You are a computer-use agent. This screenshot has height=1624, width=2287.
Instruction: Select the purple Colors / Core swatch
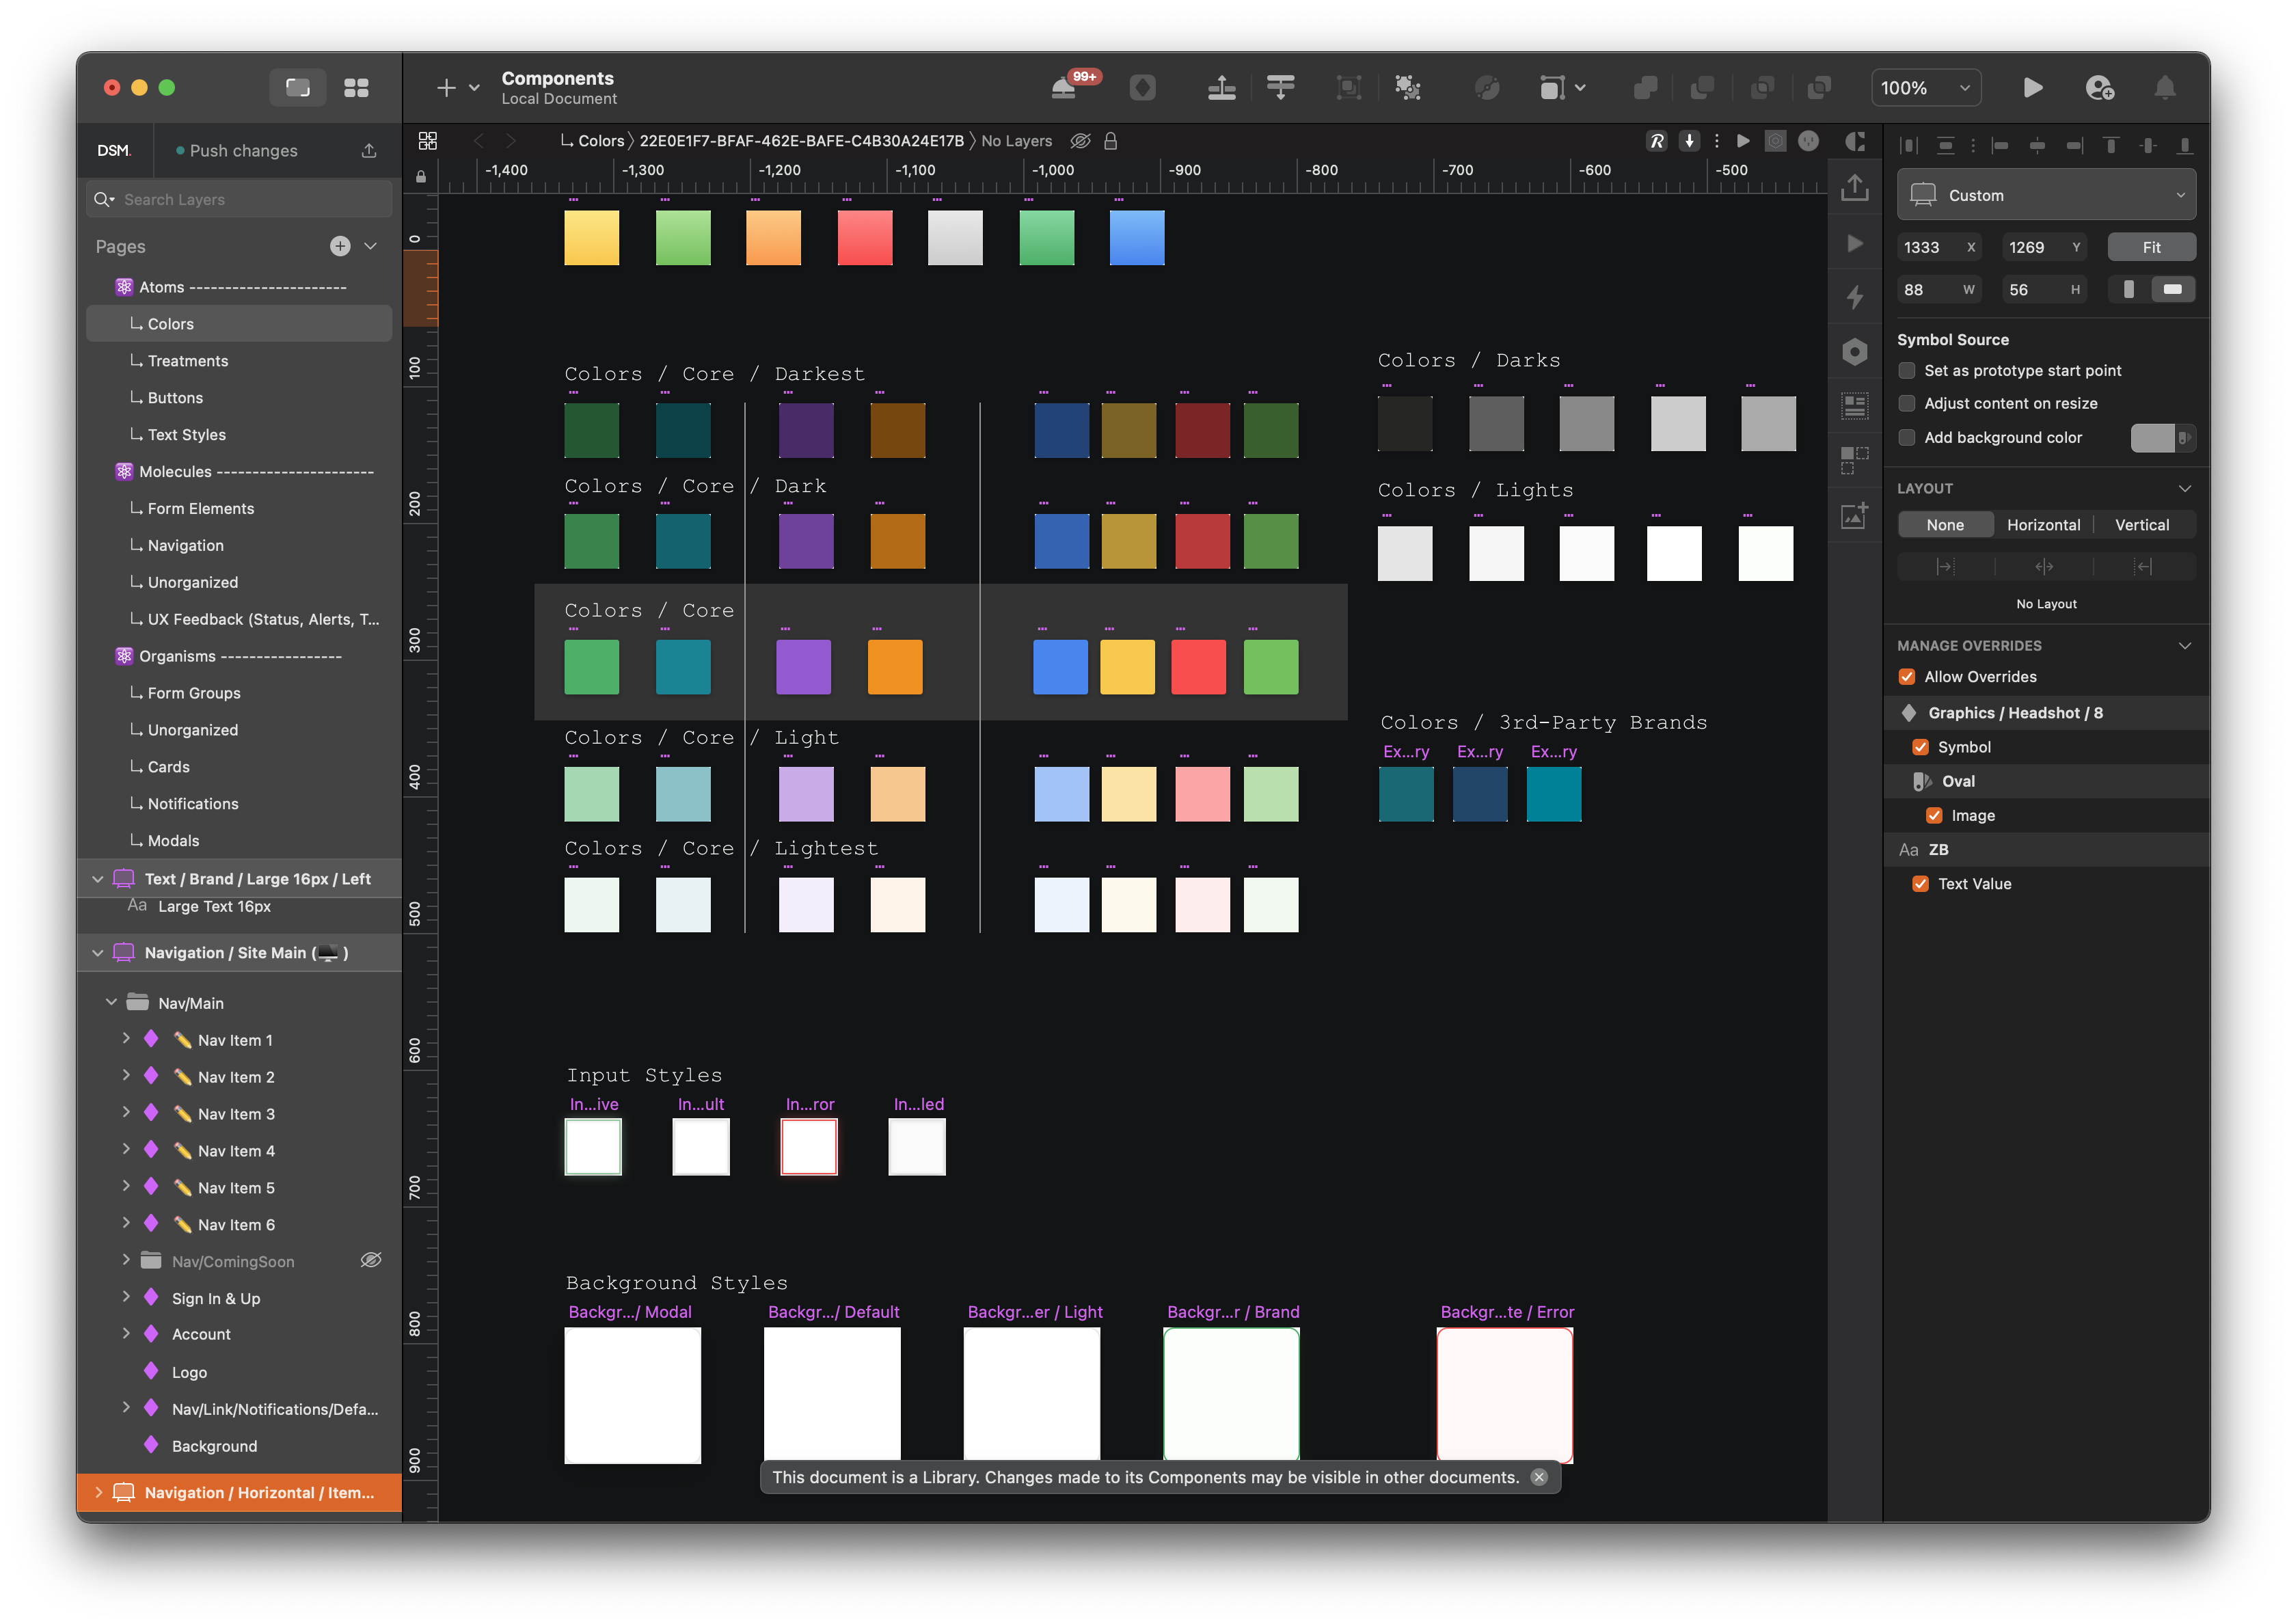pyautogui.click(x=803, y=667)
